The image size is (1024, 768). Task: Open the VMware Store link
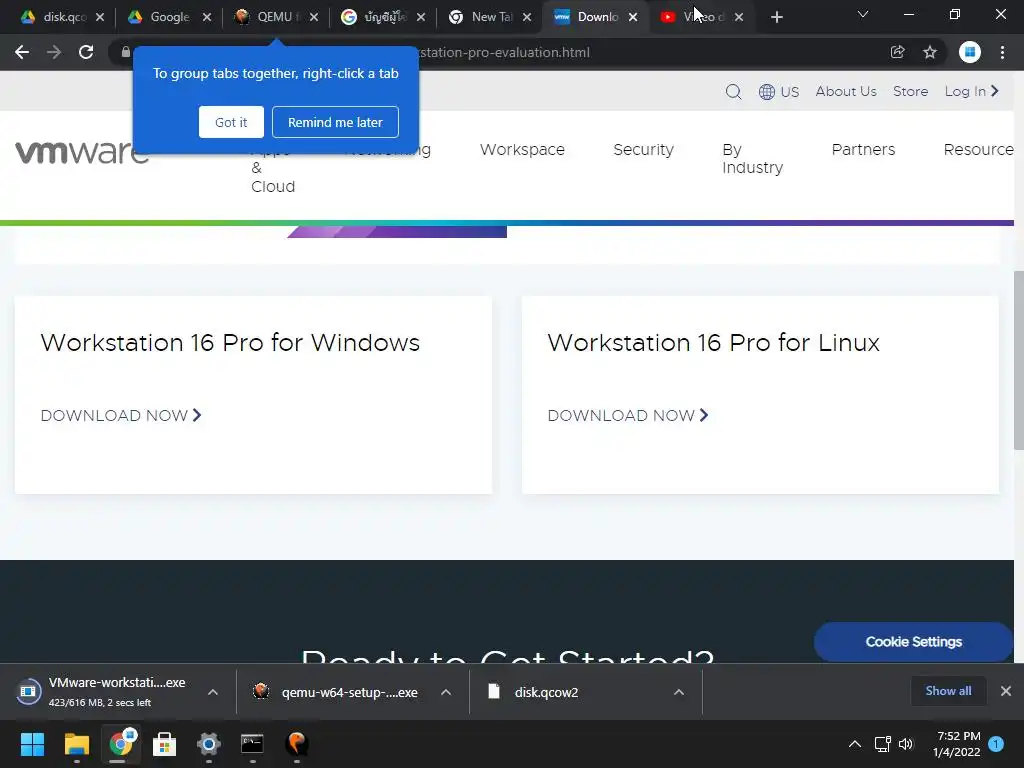[910, 91]
